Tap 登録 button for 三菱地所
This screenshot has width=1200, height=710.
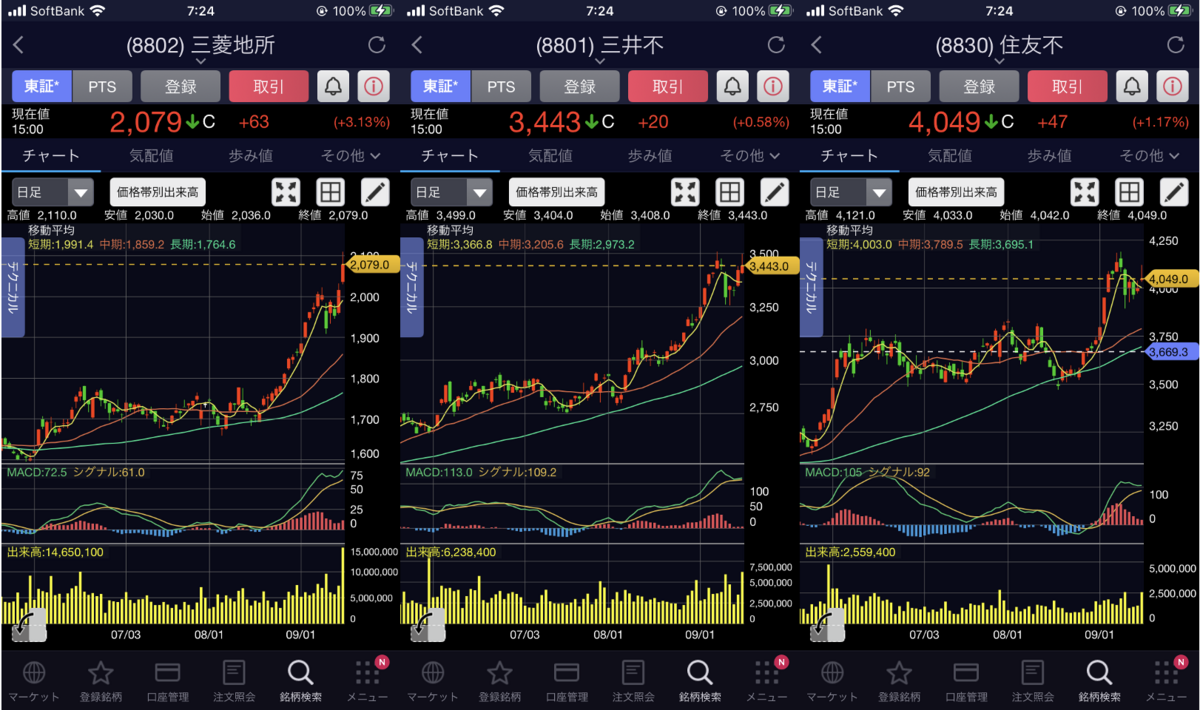[180, 87]
